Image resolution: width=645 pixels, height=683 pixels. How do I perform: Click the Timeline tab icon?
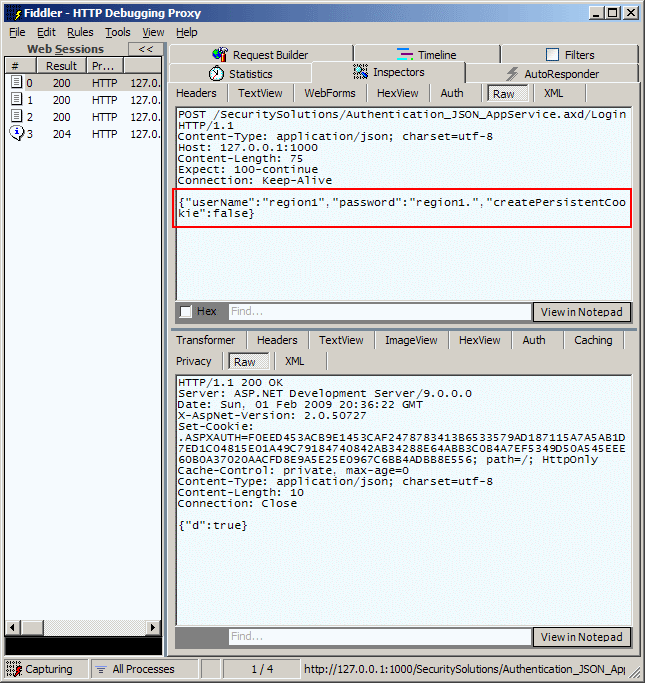pos(405,54)
